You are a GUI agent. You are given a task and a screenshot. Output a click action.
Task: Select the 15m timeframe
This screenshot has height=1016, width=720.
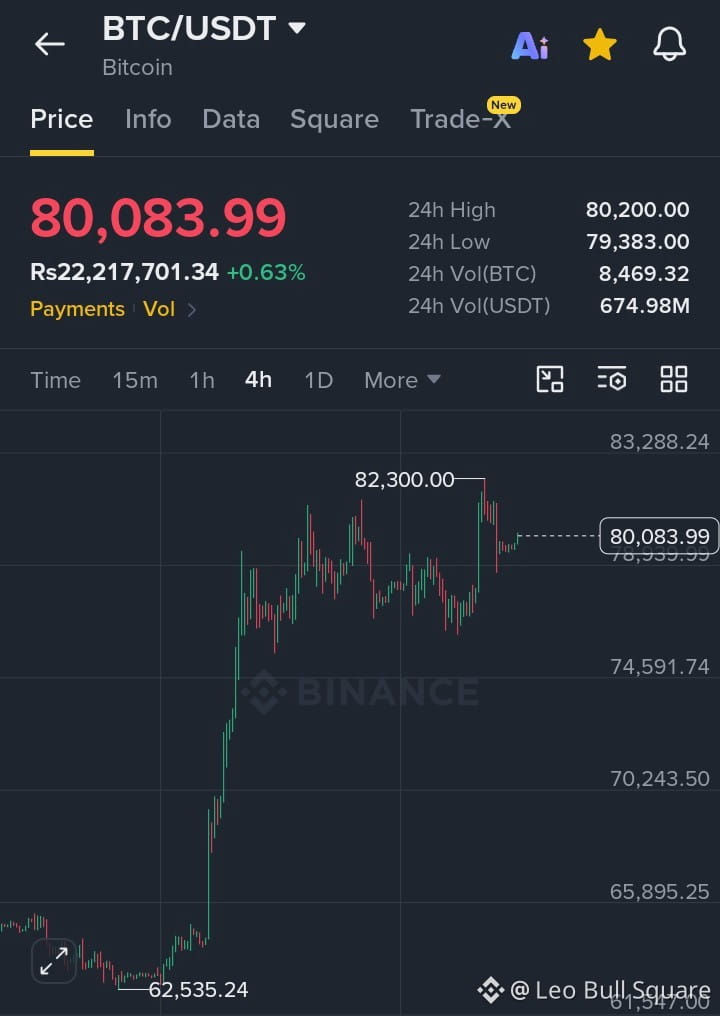tap(135, 380)
